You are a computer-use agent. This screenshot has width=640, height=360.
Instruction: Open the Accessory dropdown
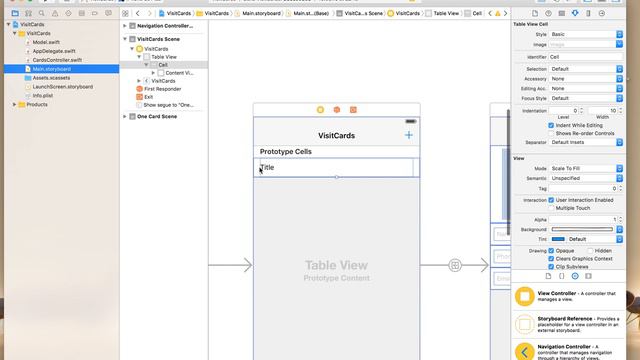coord(586,79)
